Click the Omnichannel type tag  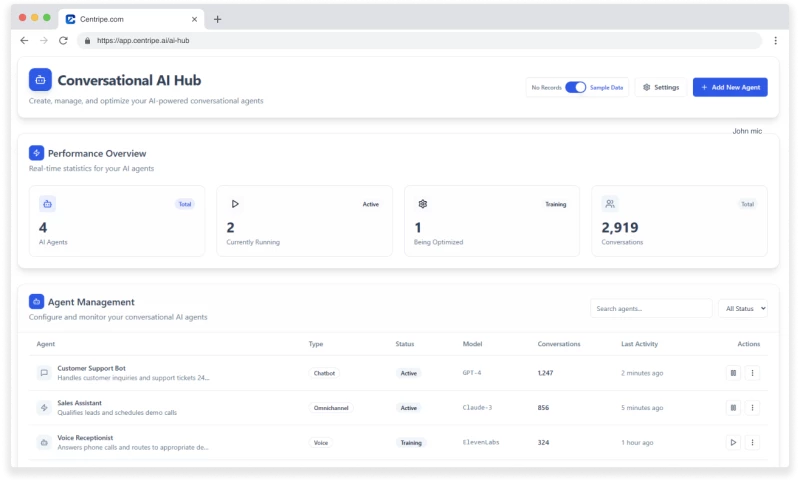click(331, 408)
